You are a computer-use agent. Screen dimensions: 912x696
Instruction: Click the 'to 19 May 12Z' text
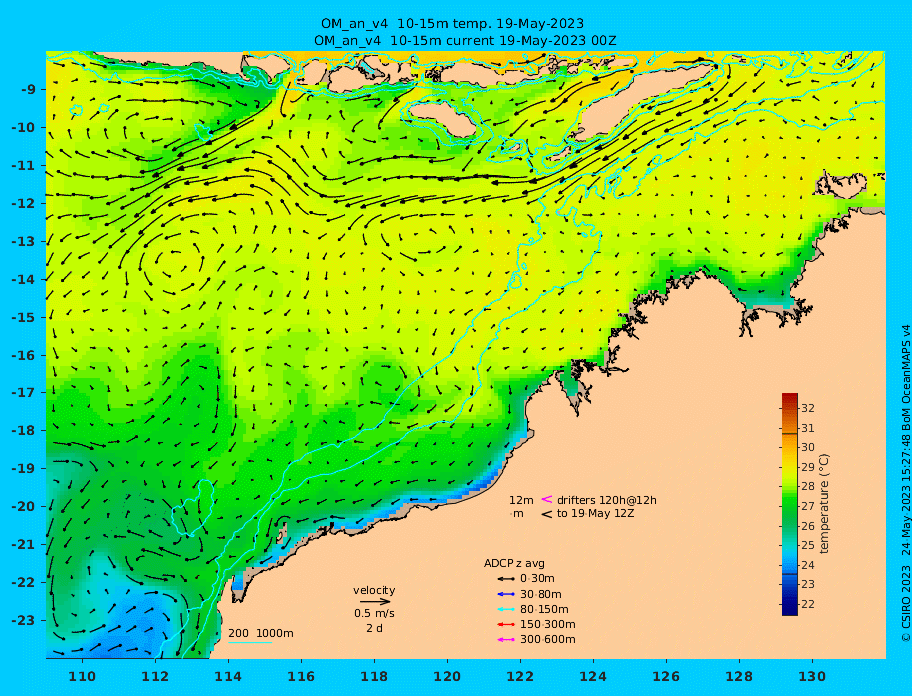(x=595, y=513)
